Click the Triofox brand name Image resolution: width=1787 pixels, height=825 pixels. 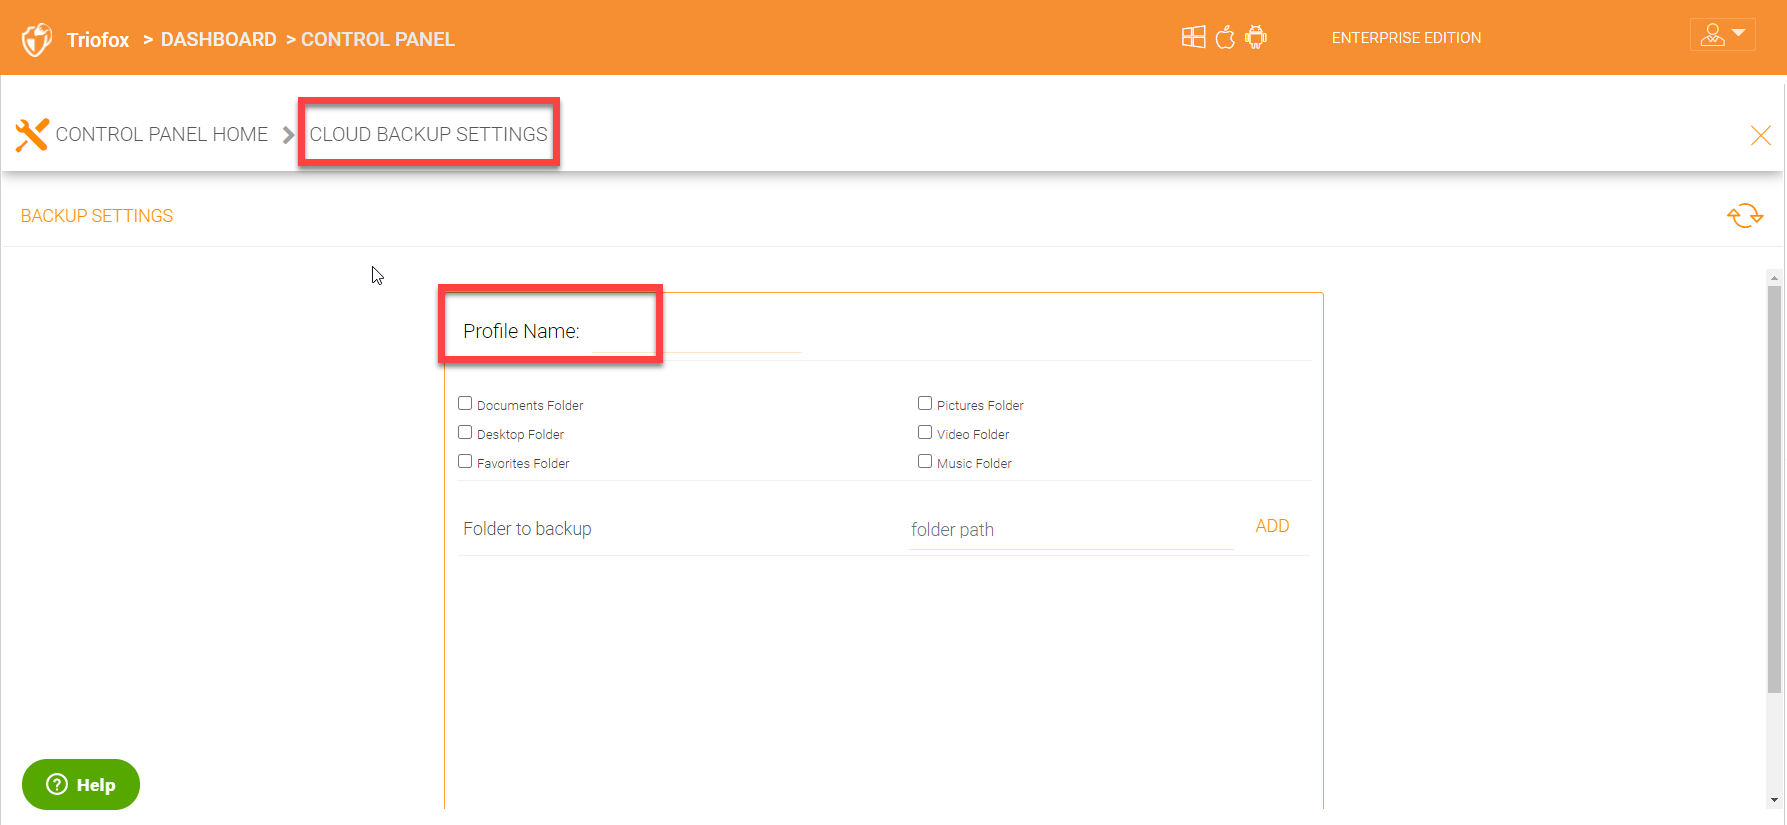coord(98,40)
